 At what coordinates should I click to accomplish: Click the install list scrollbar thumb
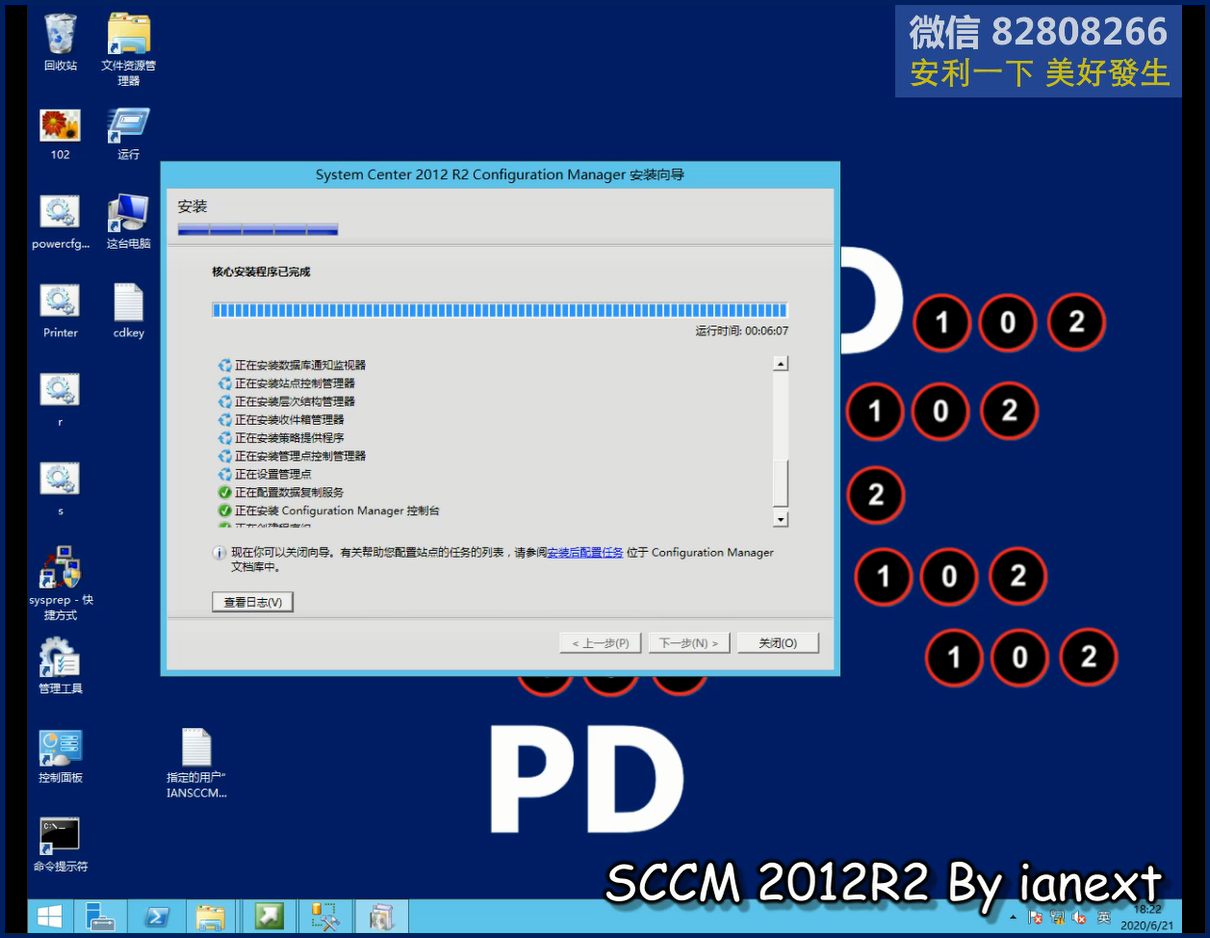(x=781, y=484)
